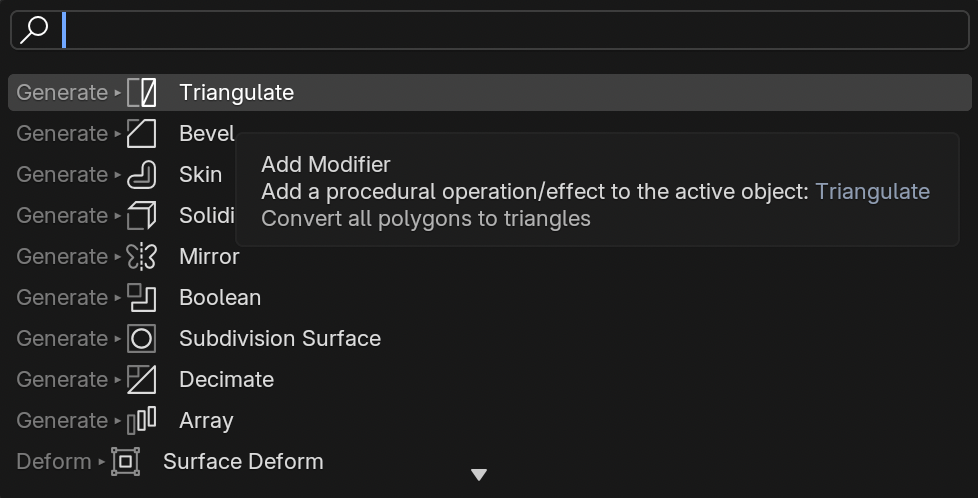Pick the Decimate entry label
978x498 pixels.
point(226,380)
